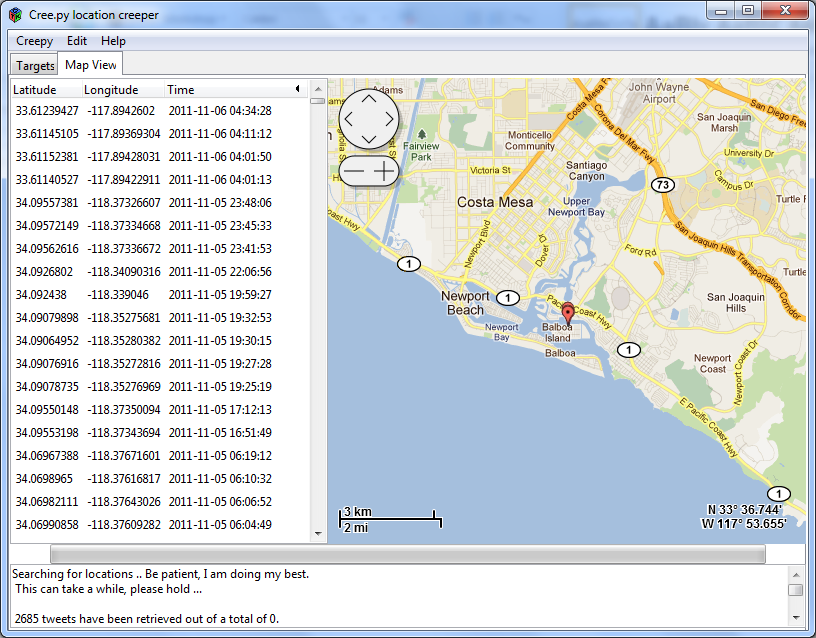
Task: Pan the map up with the up arrow
Action: coord(369,99)
